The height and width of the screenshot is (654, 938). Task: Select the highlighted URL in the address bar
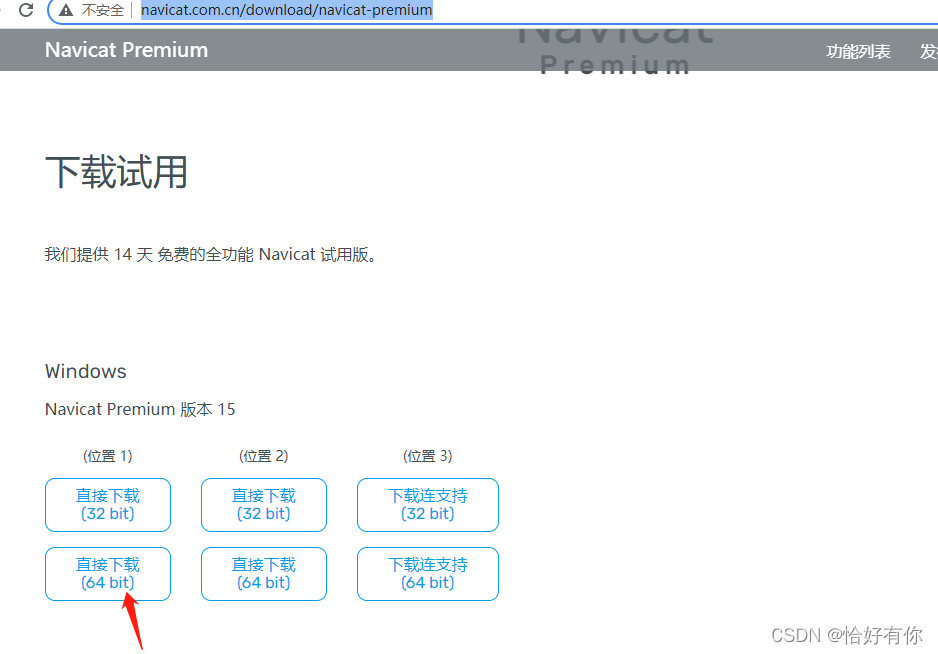click(x=286, y=11)
